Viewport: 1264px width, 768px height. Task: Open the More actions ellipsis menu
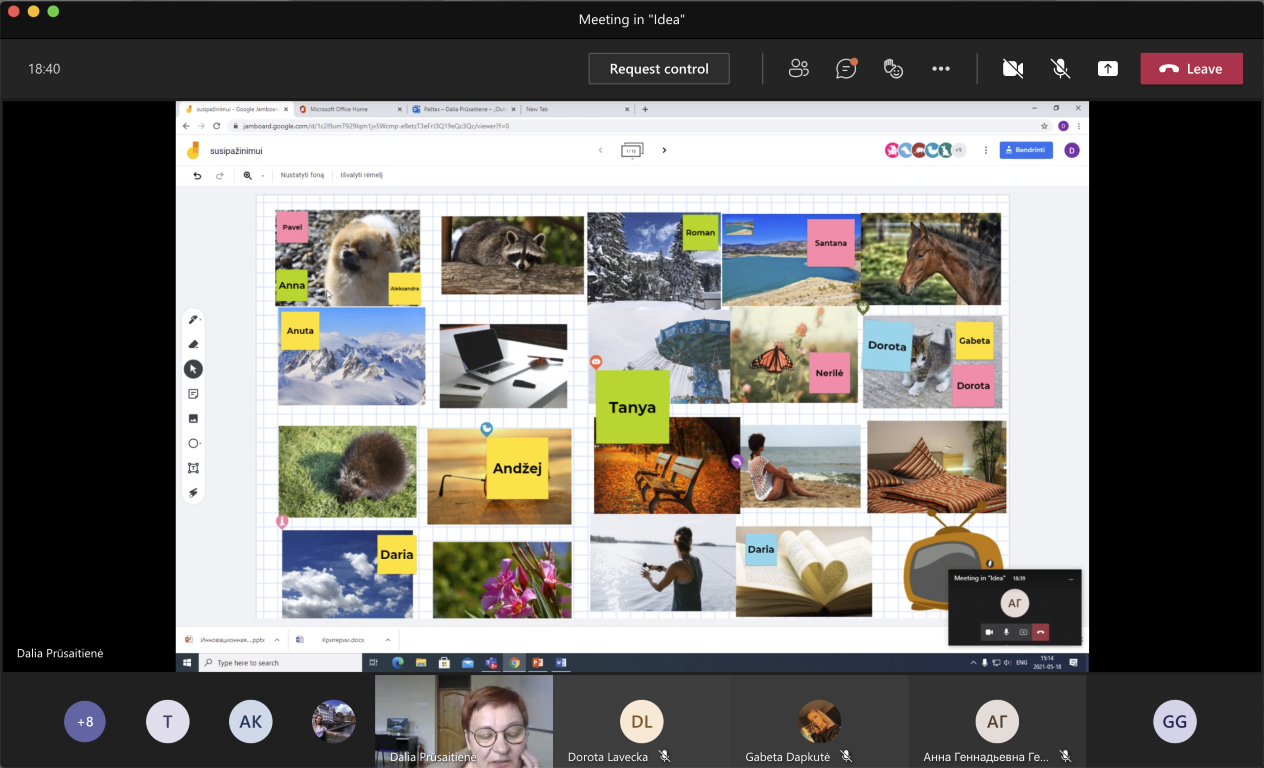940,69
